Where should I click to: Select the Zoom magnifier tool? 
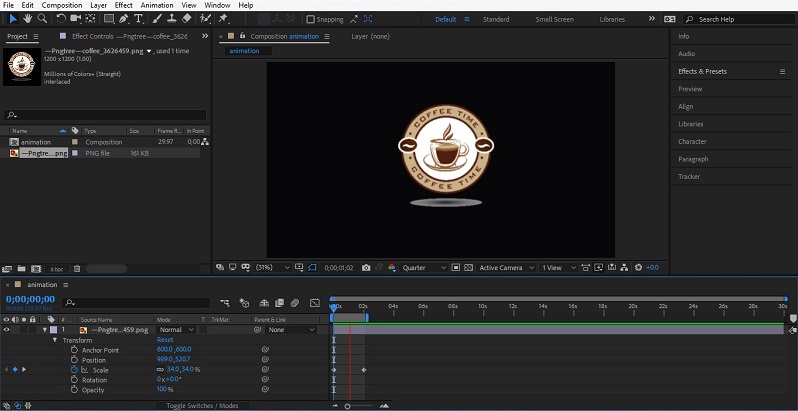[x=43, y=18]
